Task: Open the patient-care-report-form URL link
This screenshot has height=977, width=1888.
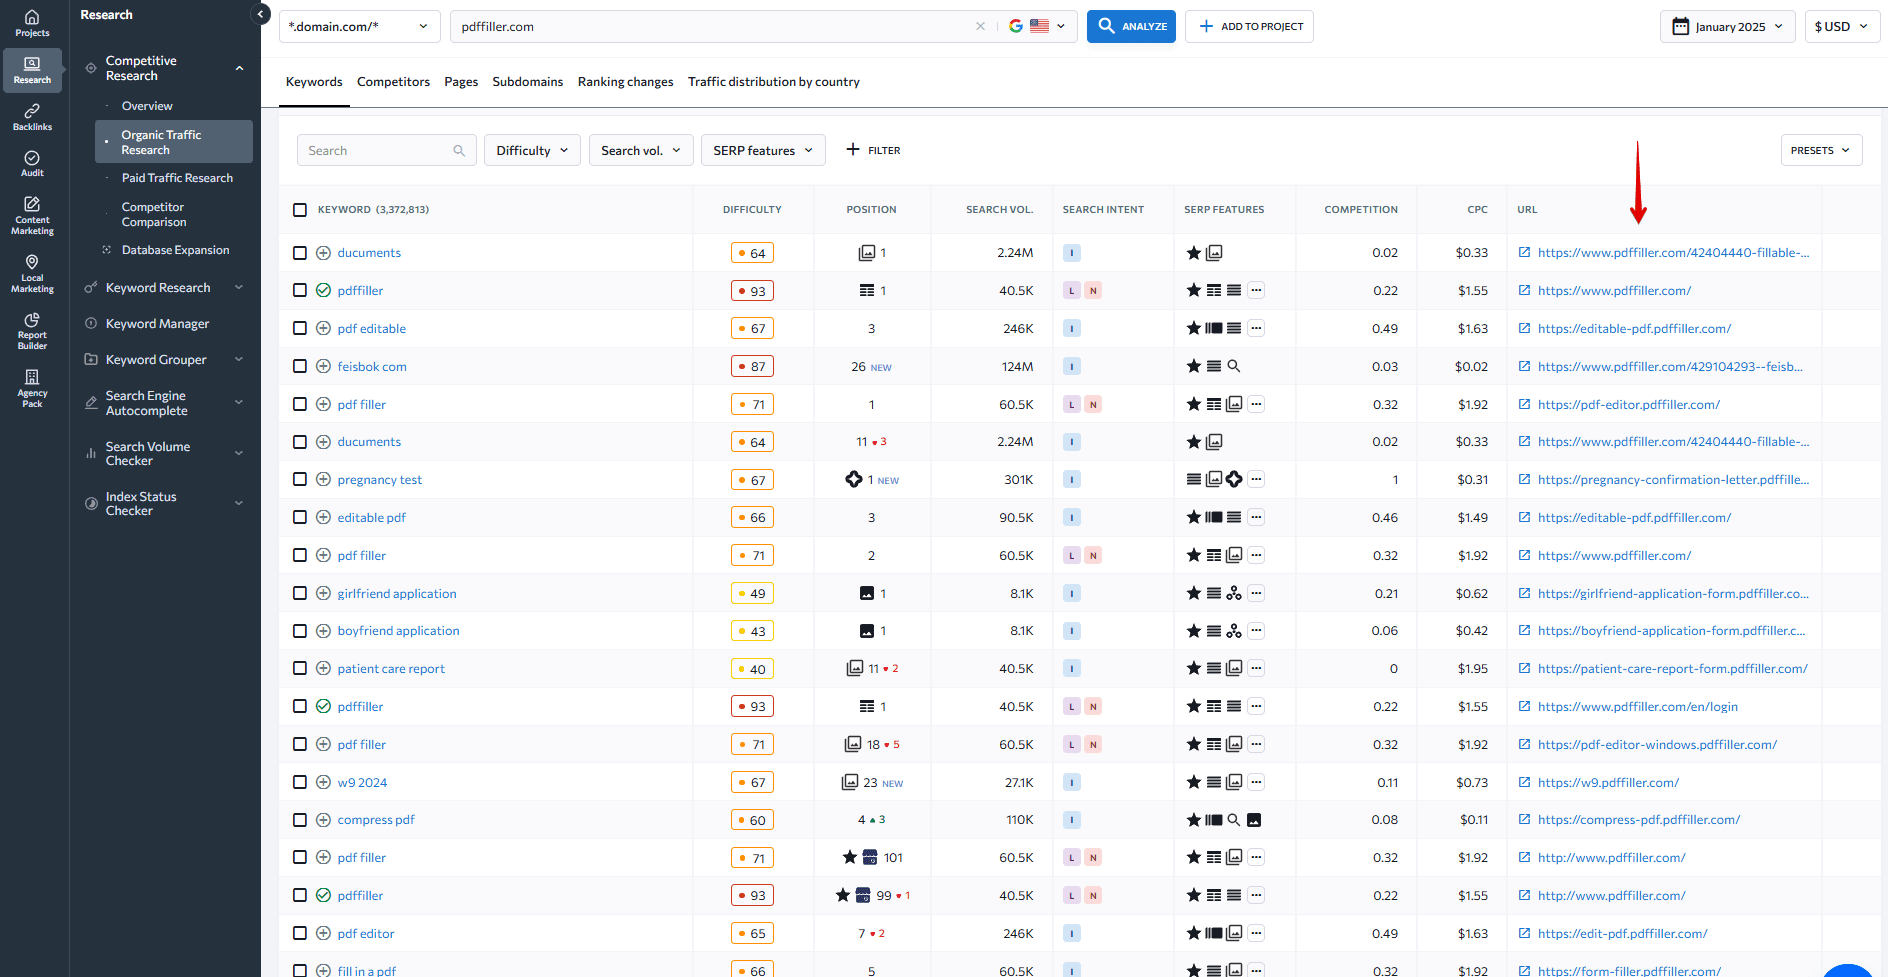Action: pyautogui.click(x=1672, y=669)
